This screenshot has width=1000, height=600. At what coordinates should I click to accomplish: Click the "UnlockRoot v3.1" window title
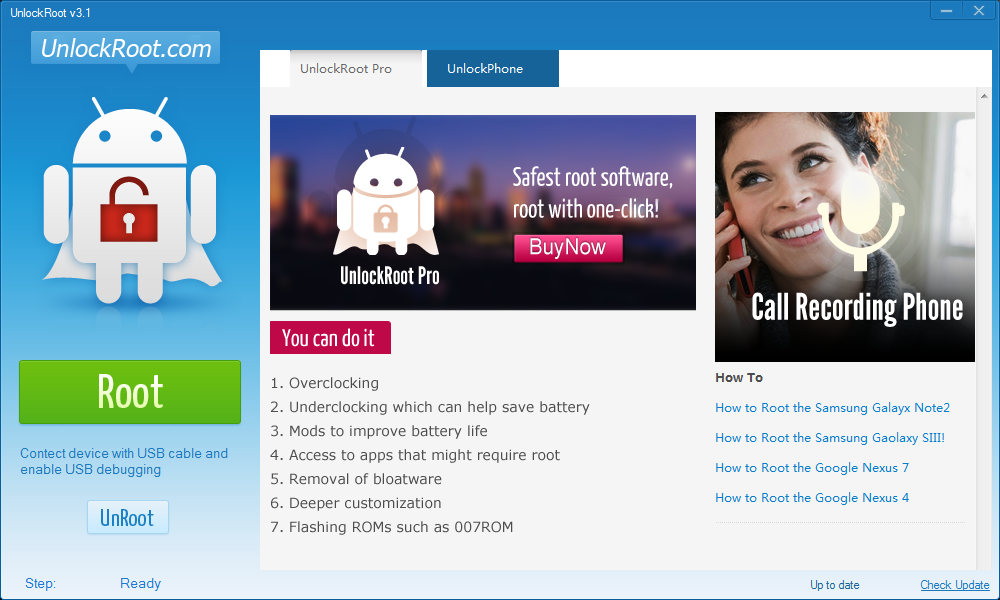click(x=50, y=13)
